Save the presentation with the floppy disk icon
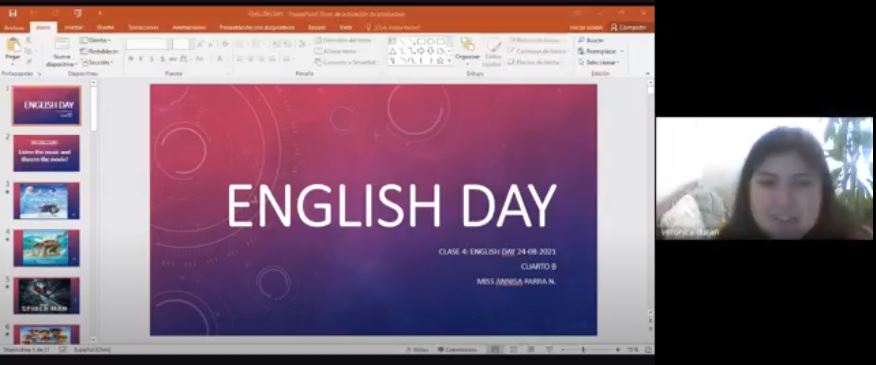Image resolution: width=876 pixels, height=365 pixels. tap(13, 13)
